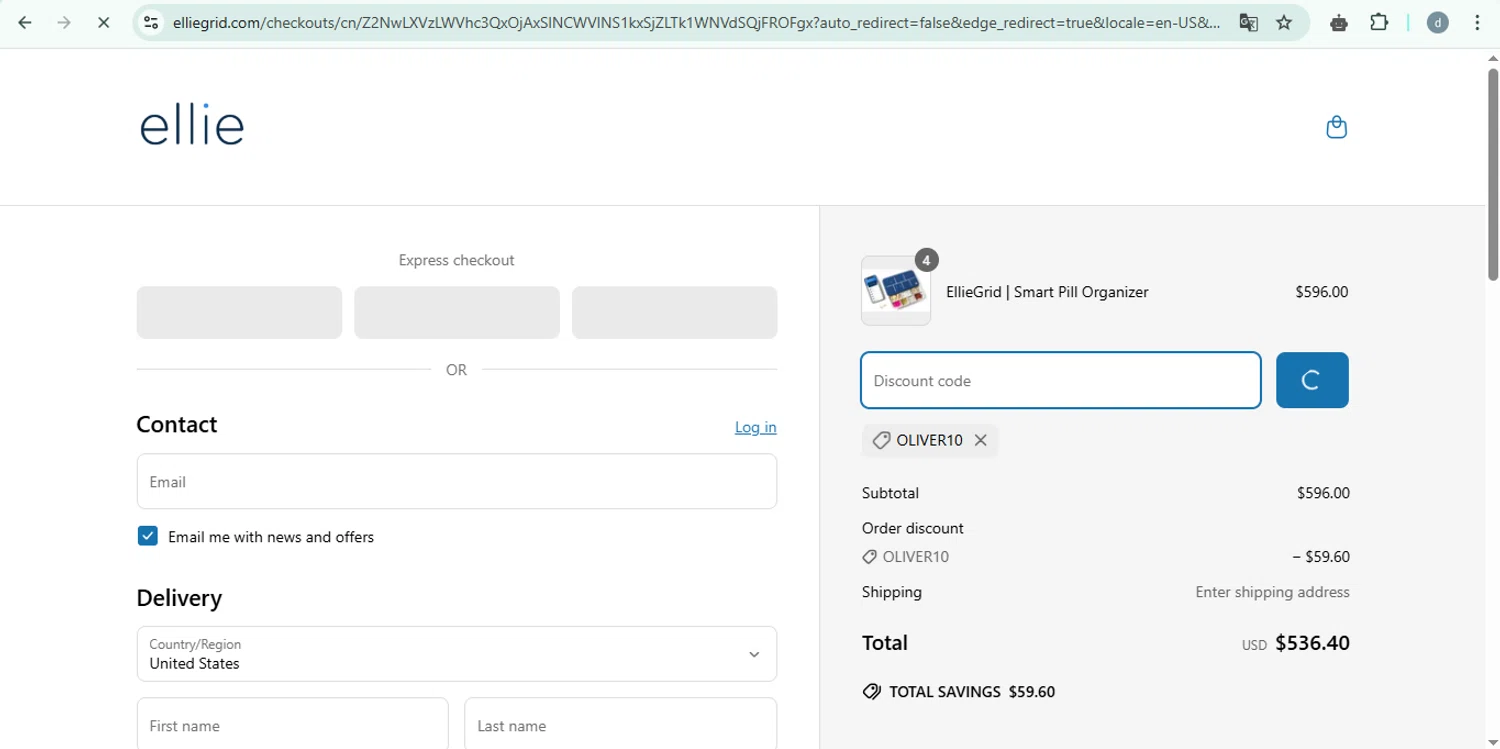Click the ellie logo

point(192,124)
